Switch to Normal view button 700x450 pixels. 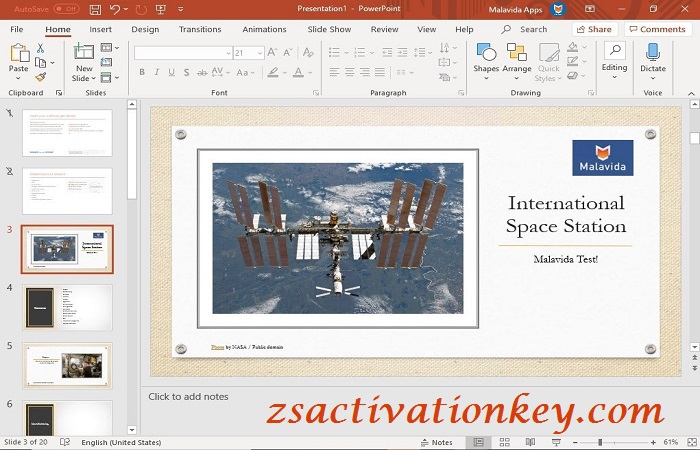pyautogui.click(x=479, y=442)
